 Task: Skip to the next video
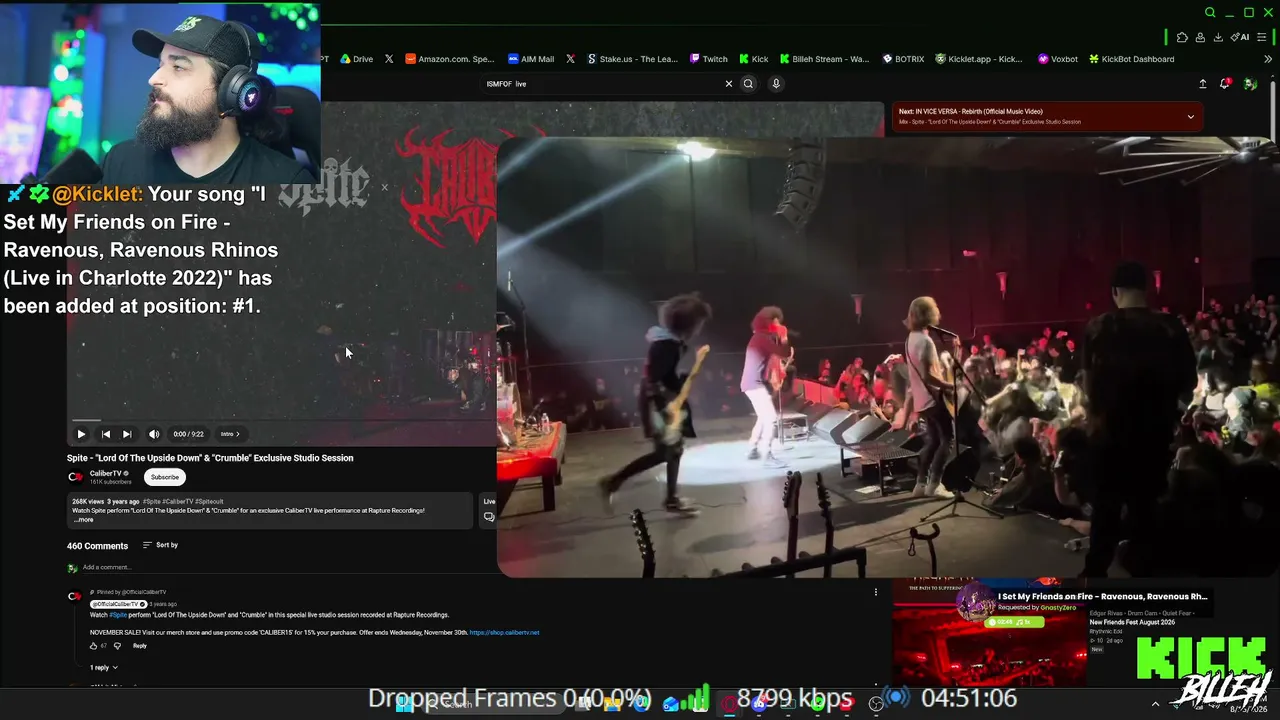(x=127, y=434)
